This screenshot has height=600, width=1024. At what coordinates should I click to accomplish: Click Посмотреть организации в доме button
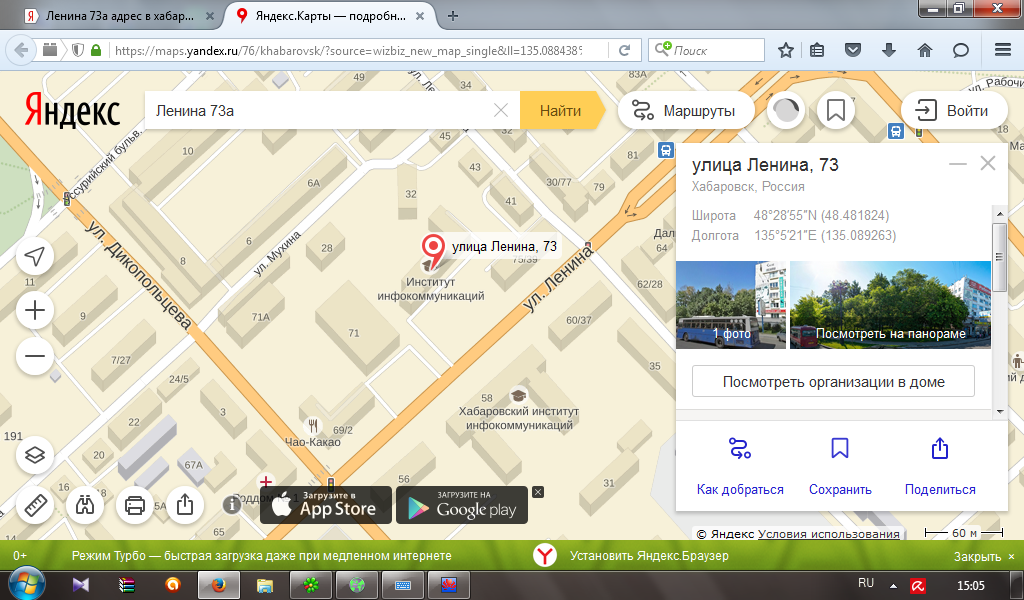833,382
